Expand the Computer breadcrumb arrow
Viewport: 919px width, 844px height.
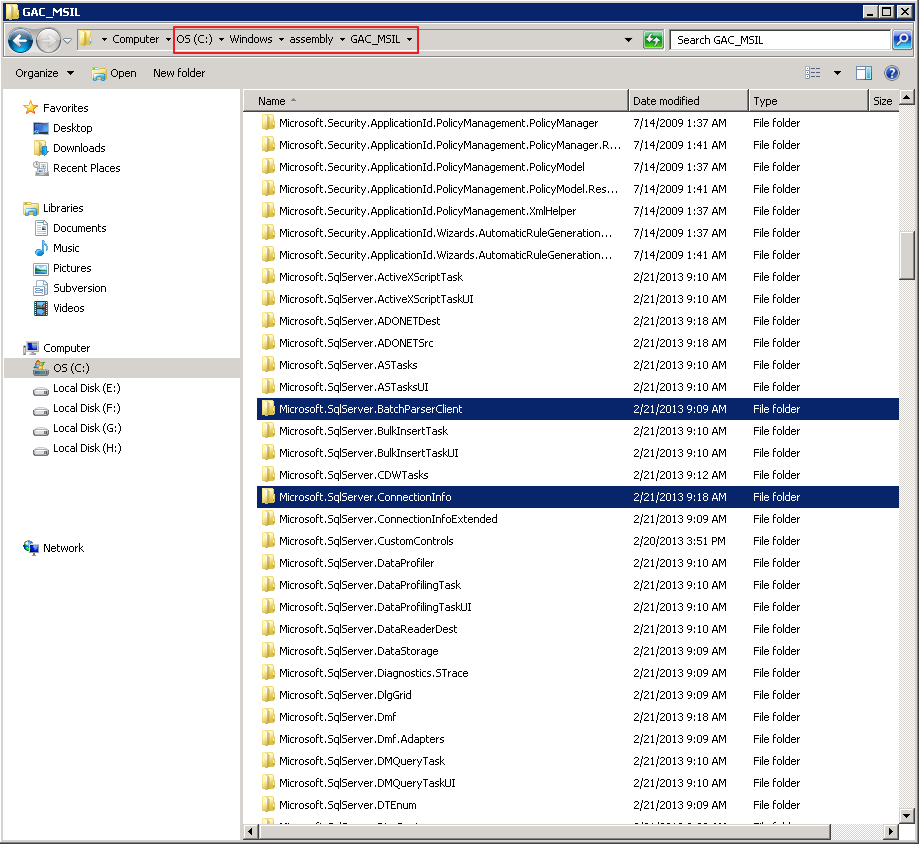point(168,39)
